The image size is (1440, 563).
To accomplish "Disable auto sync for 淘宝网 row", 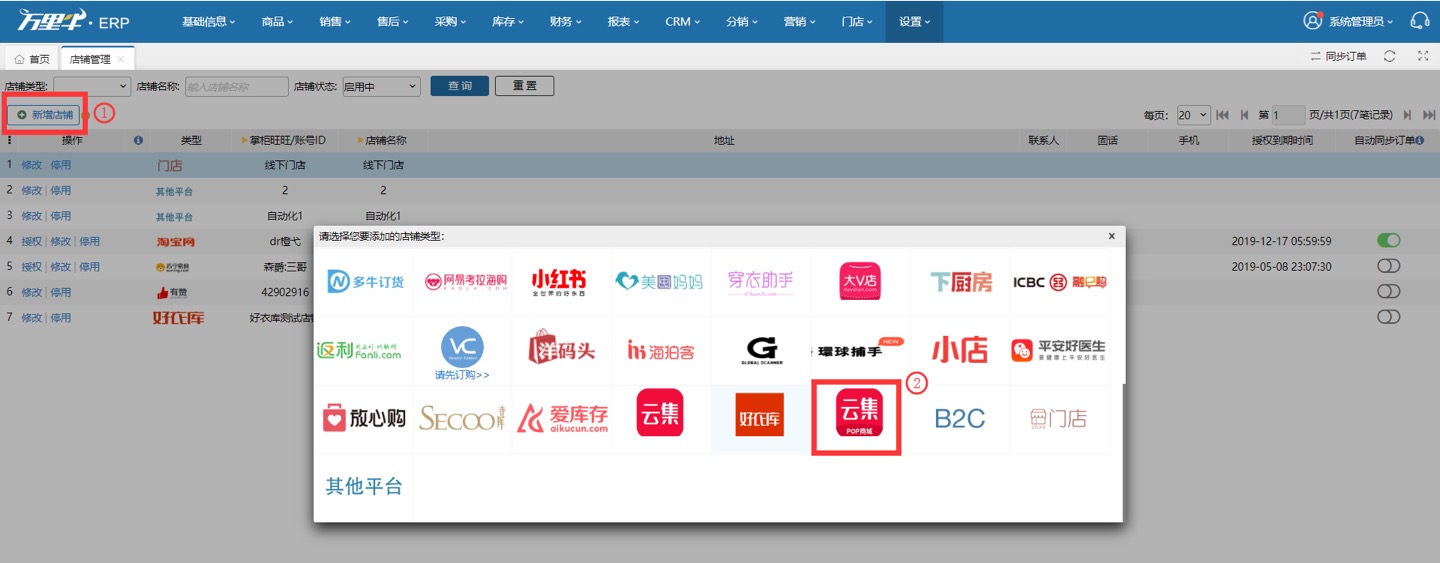I will coord(1389,240).
